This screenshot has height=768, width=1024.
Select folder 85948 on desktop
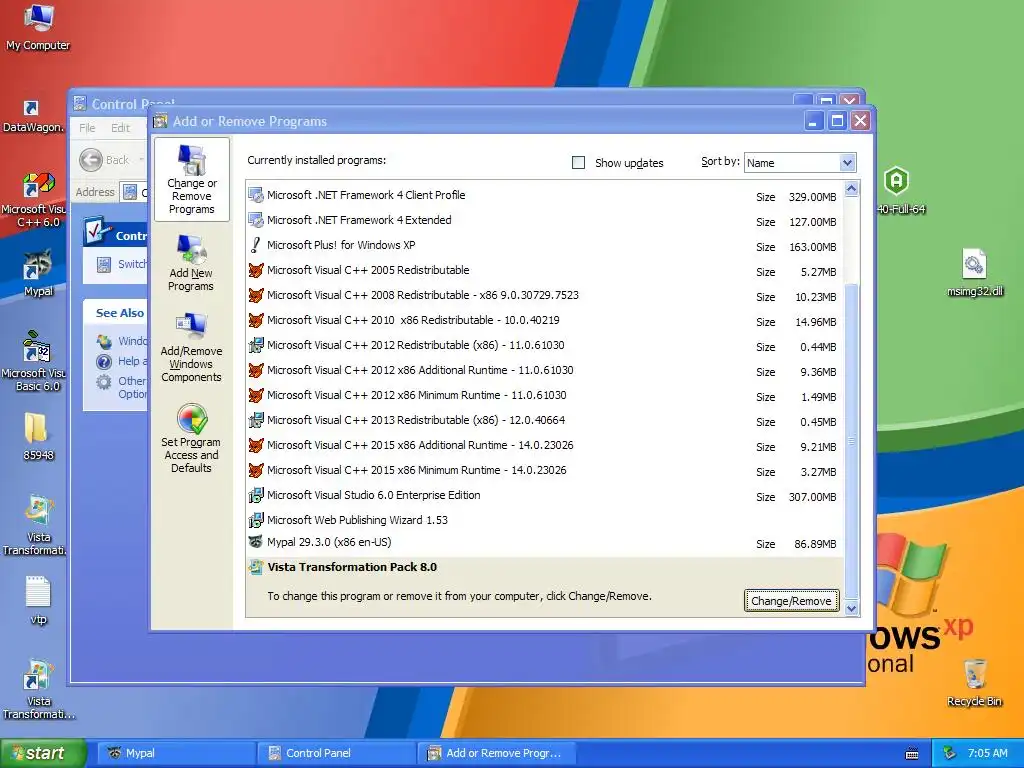click(38, 436)
